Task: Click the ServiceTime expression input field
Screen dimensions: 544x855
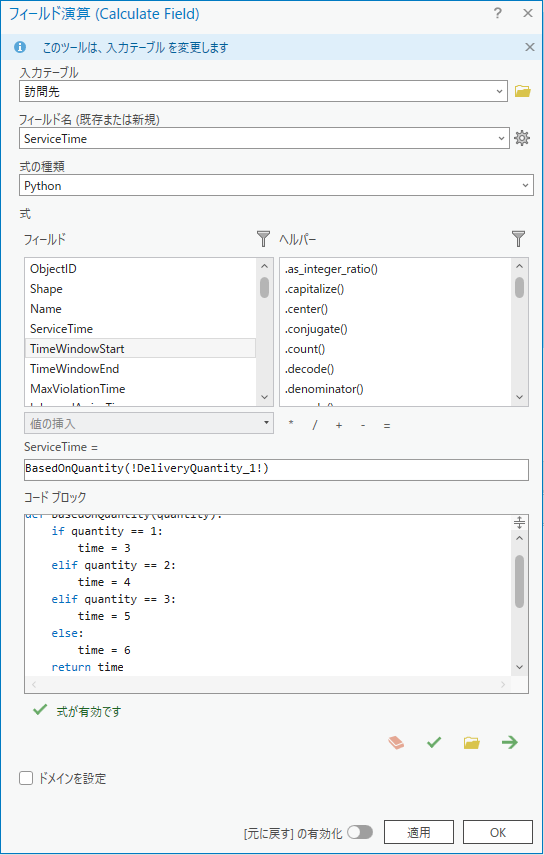Action: coord(276,469)
